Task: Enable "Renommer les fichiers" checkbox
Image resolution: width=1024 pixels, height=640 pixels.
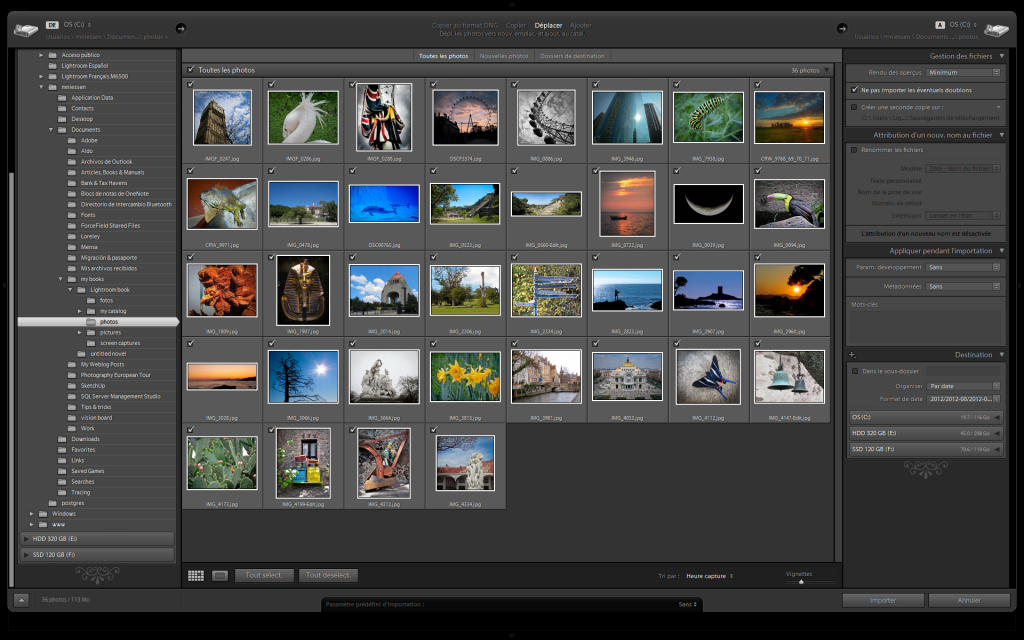Action: (x=854, y=150)
